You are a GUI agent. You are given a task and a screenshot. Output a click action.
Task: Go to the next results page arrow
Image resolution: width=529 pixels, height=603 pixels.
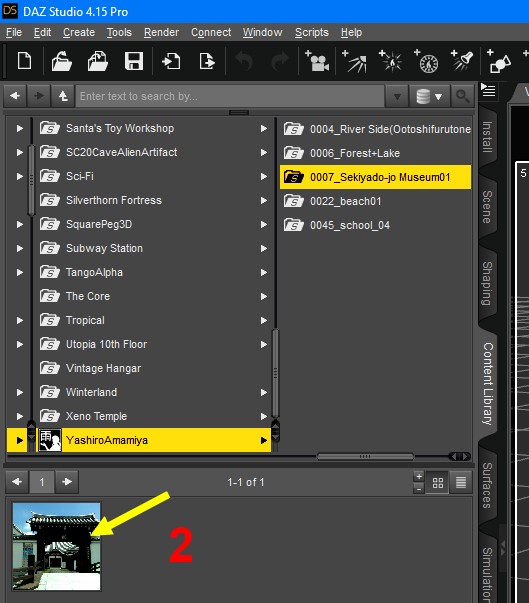67,481
